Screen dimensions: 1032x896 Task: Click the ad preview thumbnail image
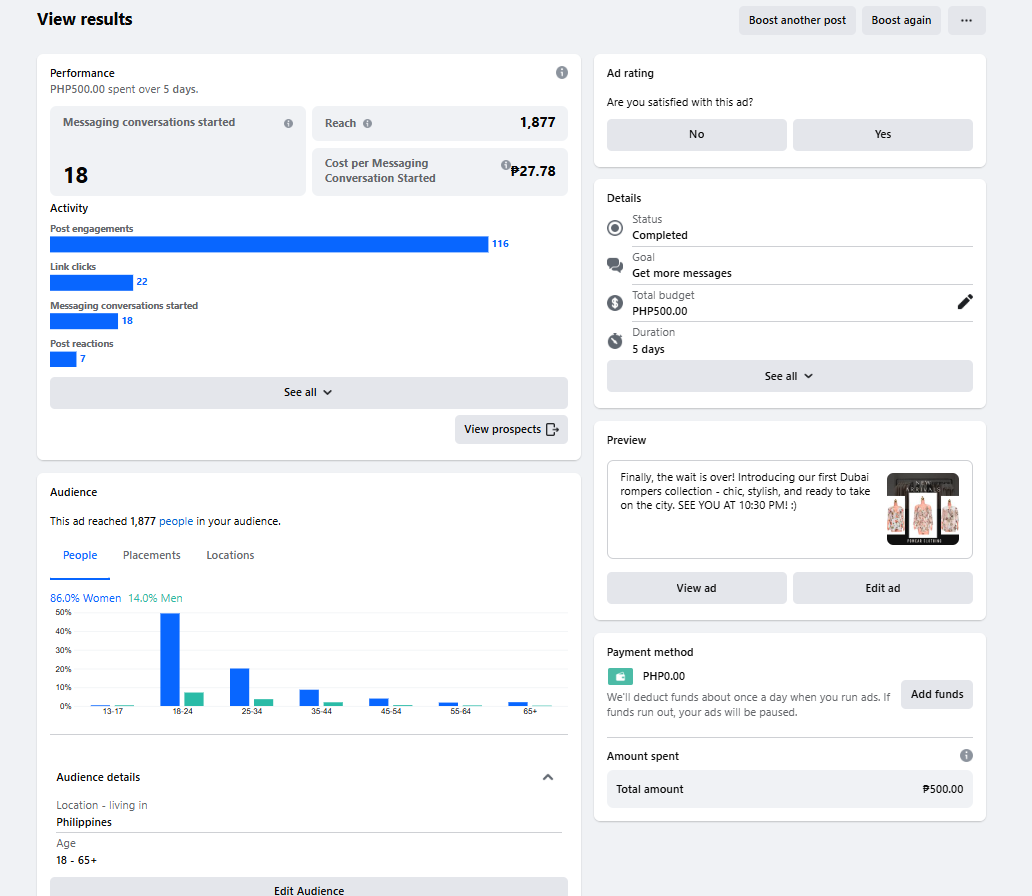click(922, 509)
